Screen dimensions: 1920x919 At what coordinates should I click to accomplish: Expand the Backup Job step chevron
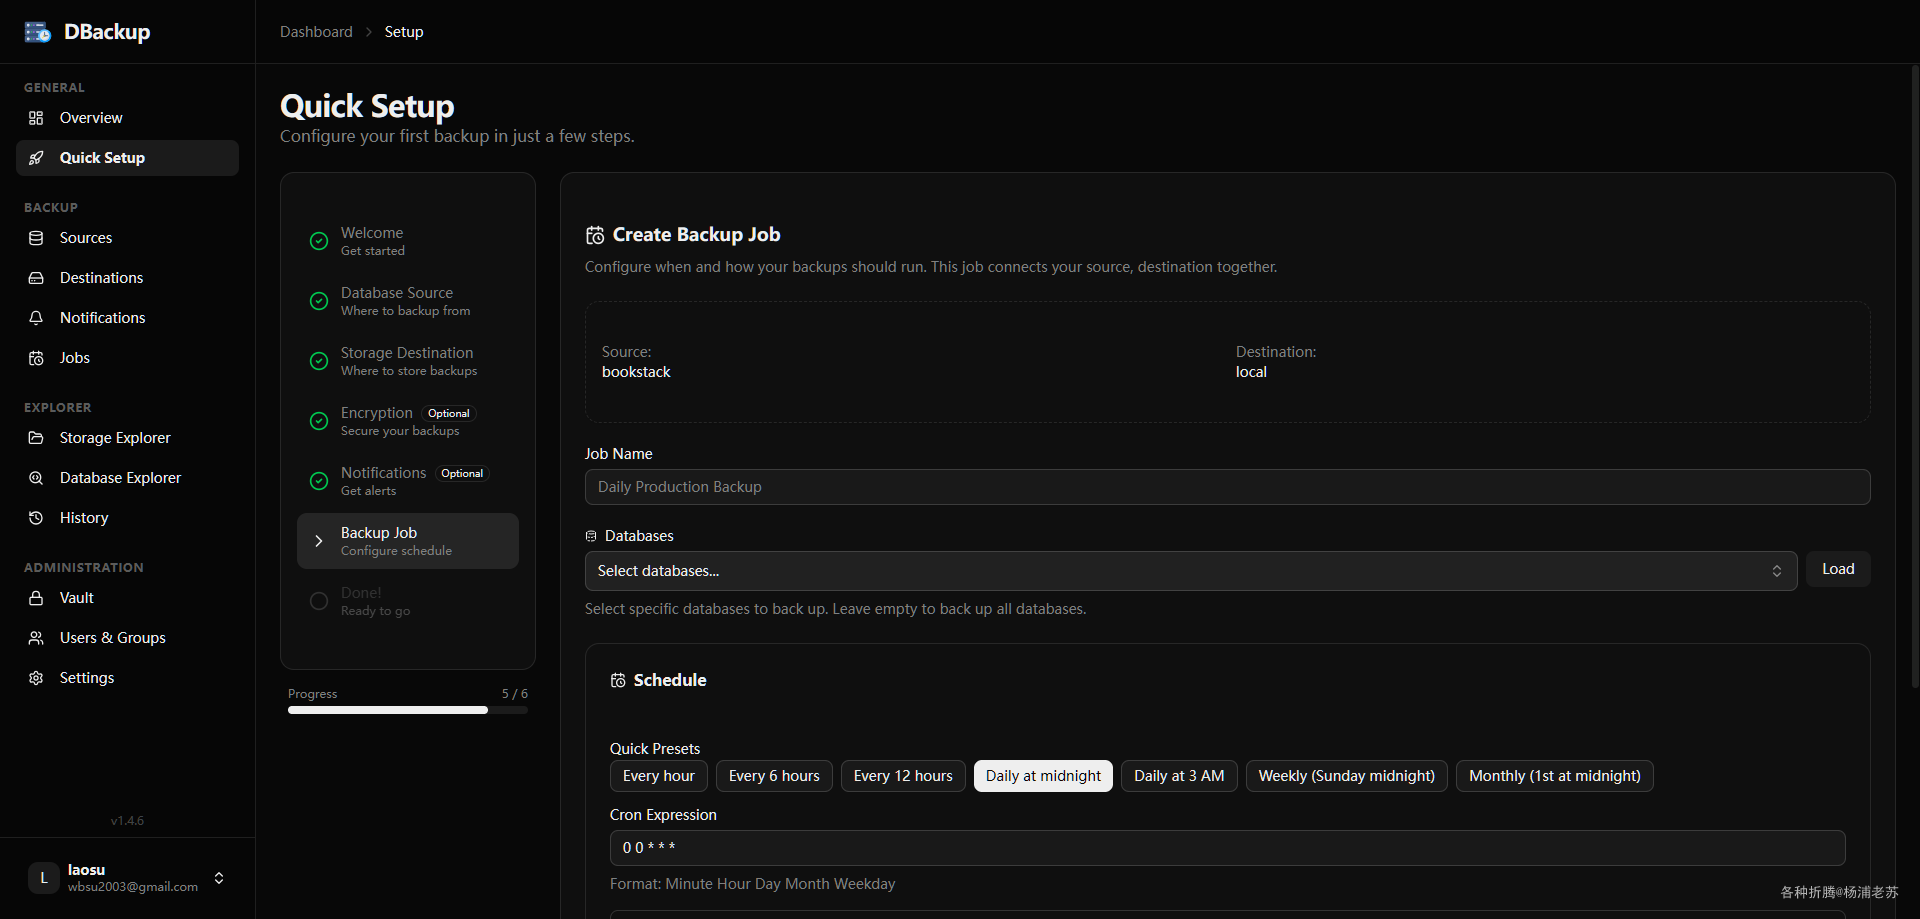pyautogui.click(x=319, y=541)
